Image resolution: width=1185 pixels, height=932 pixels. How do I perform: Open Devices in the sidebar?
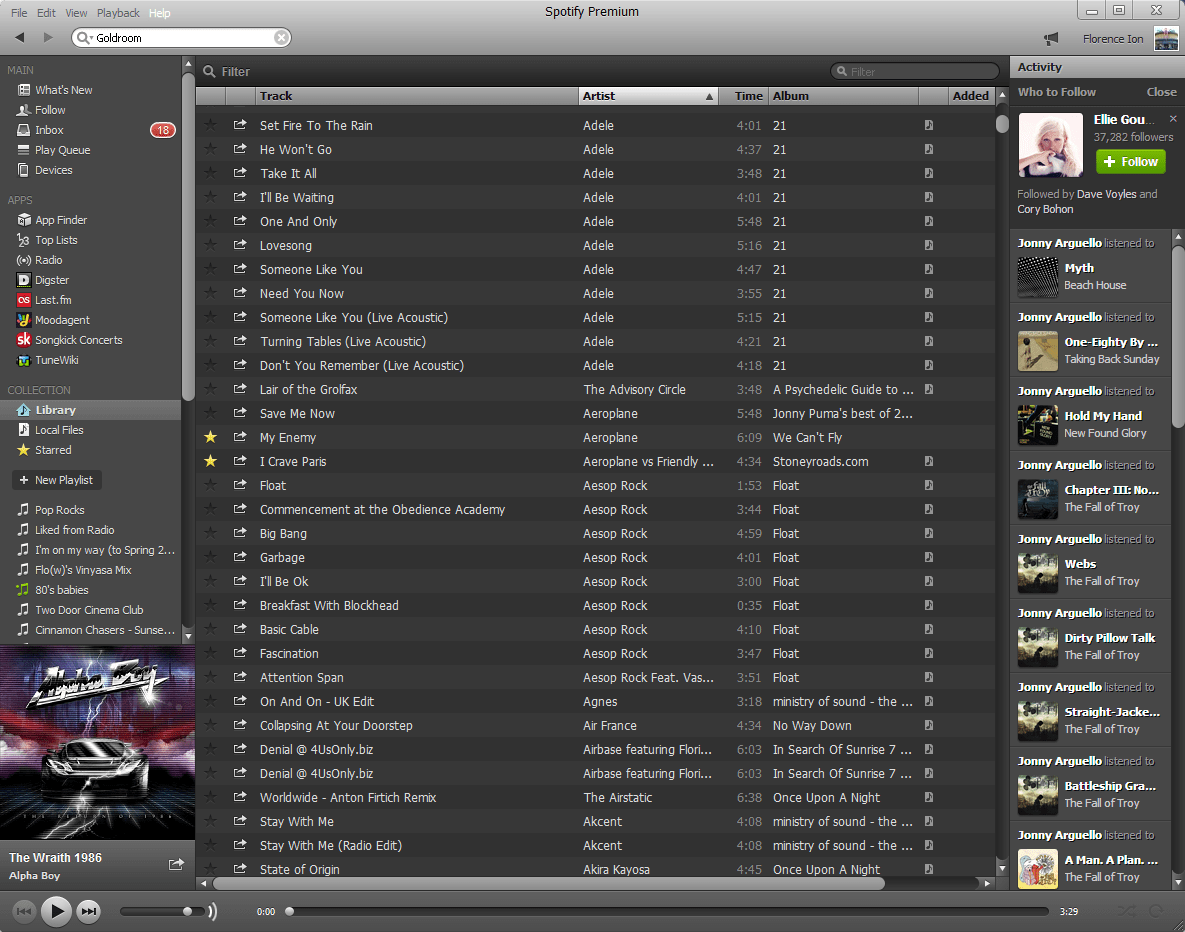pyautogui.click(x=53, y=170)
